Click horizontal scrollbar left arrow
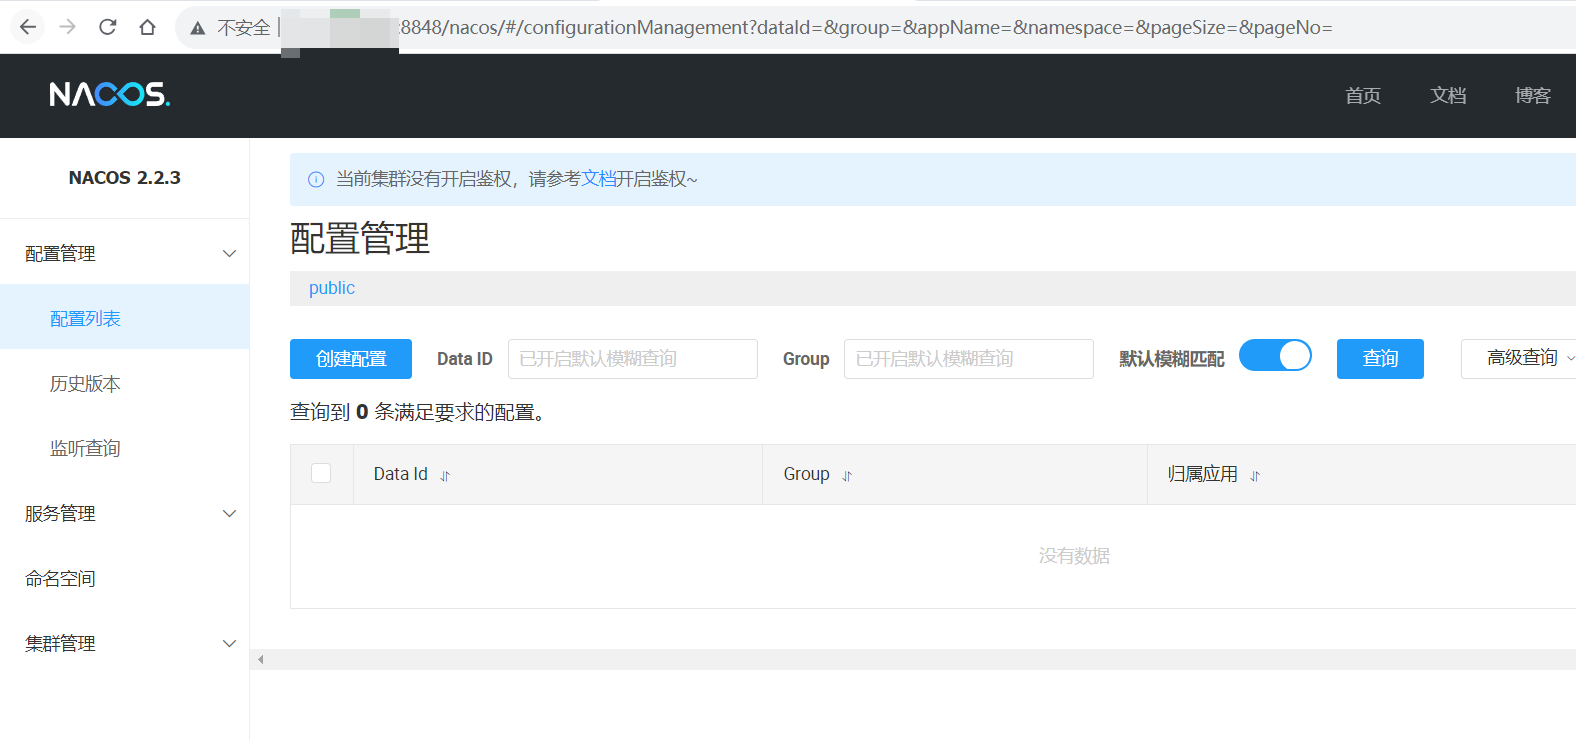 tap(261, 659)
